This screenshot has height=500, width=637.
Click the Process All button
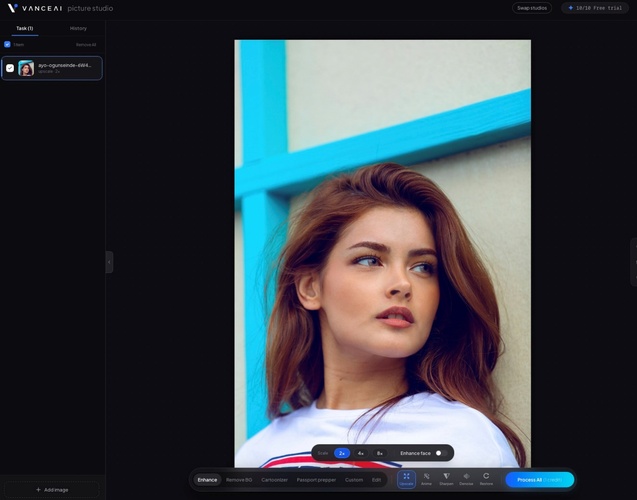click(540, 480)
